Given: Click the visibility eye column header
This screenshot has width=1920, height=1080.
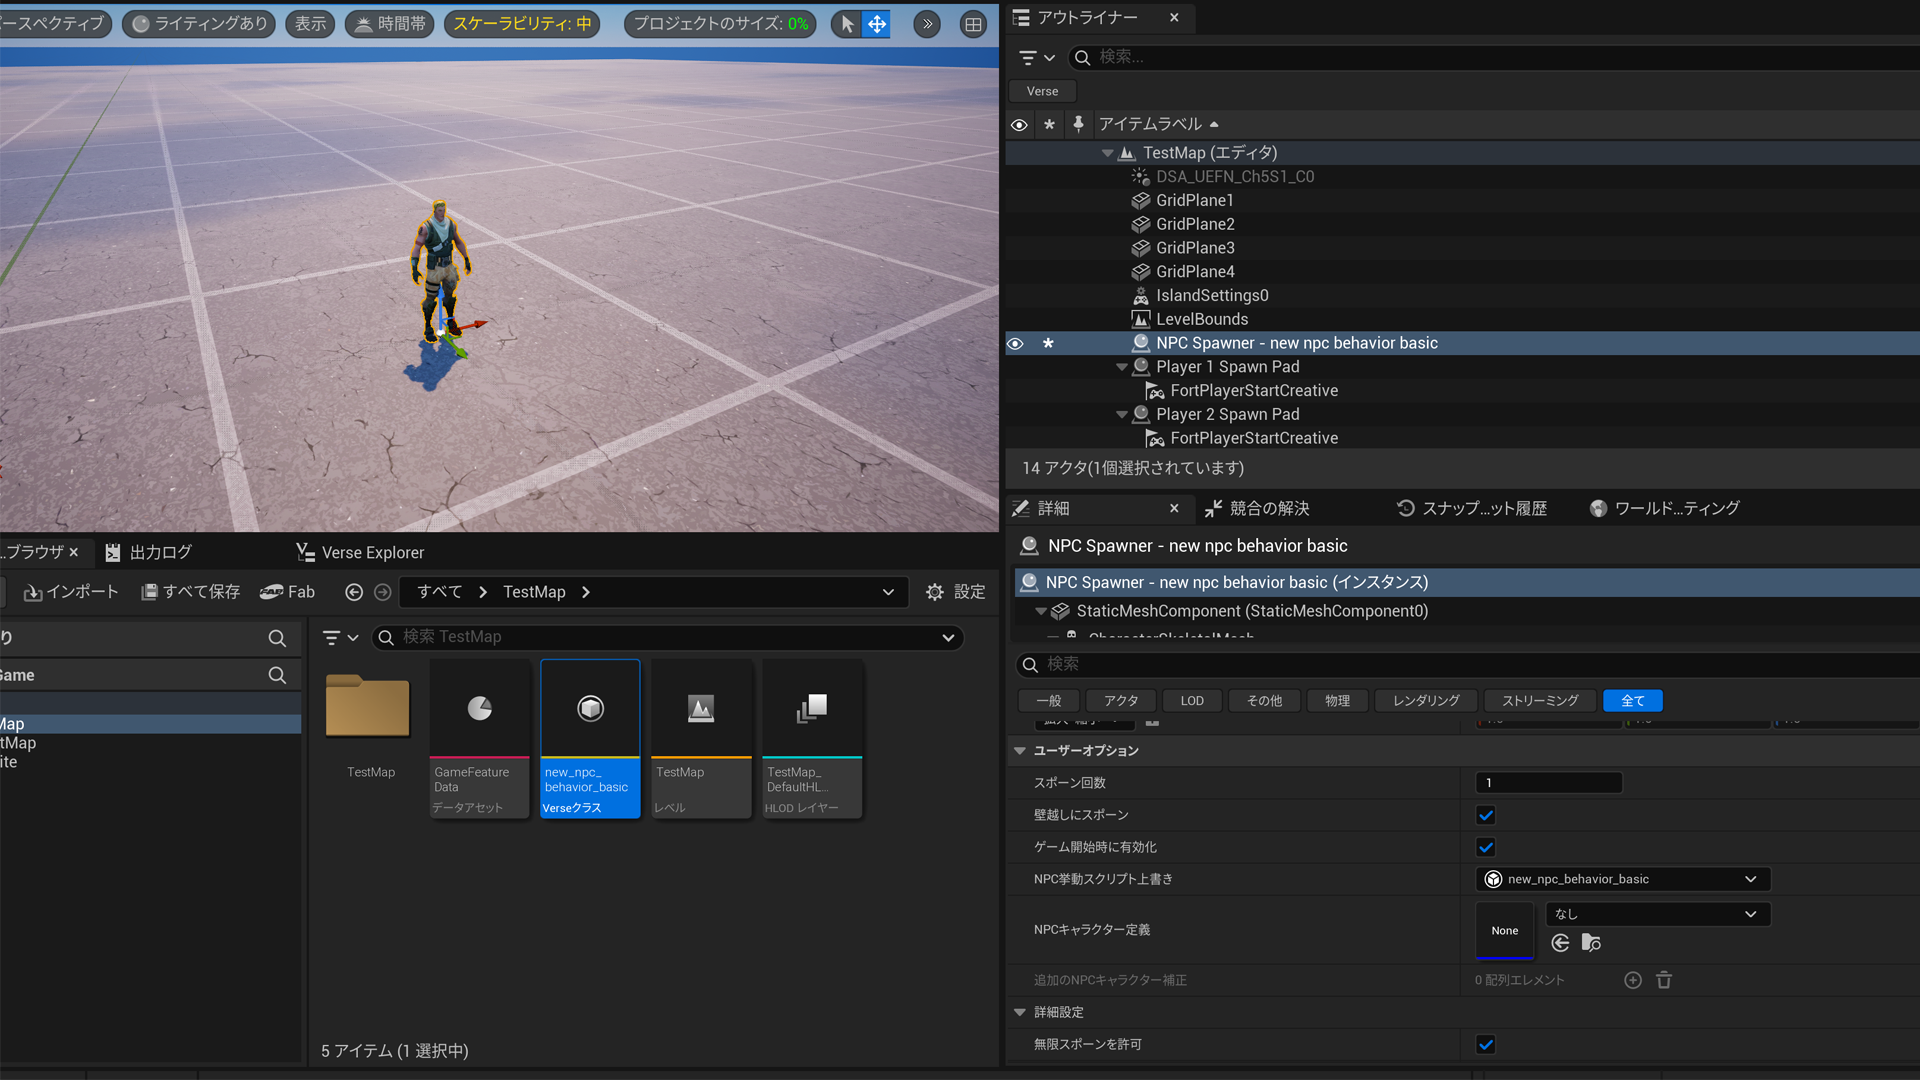Looking at the screenshot, I should point(1019,124).
